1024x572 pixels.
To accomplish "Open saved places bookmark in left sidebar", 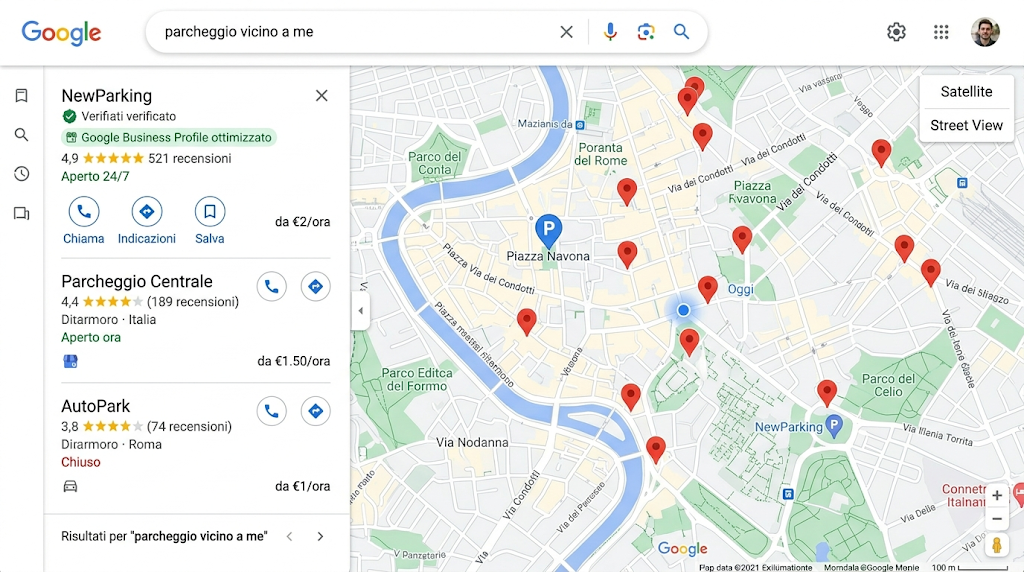I will pos(22,96).
